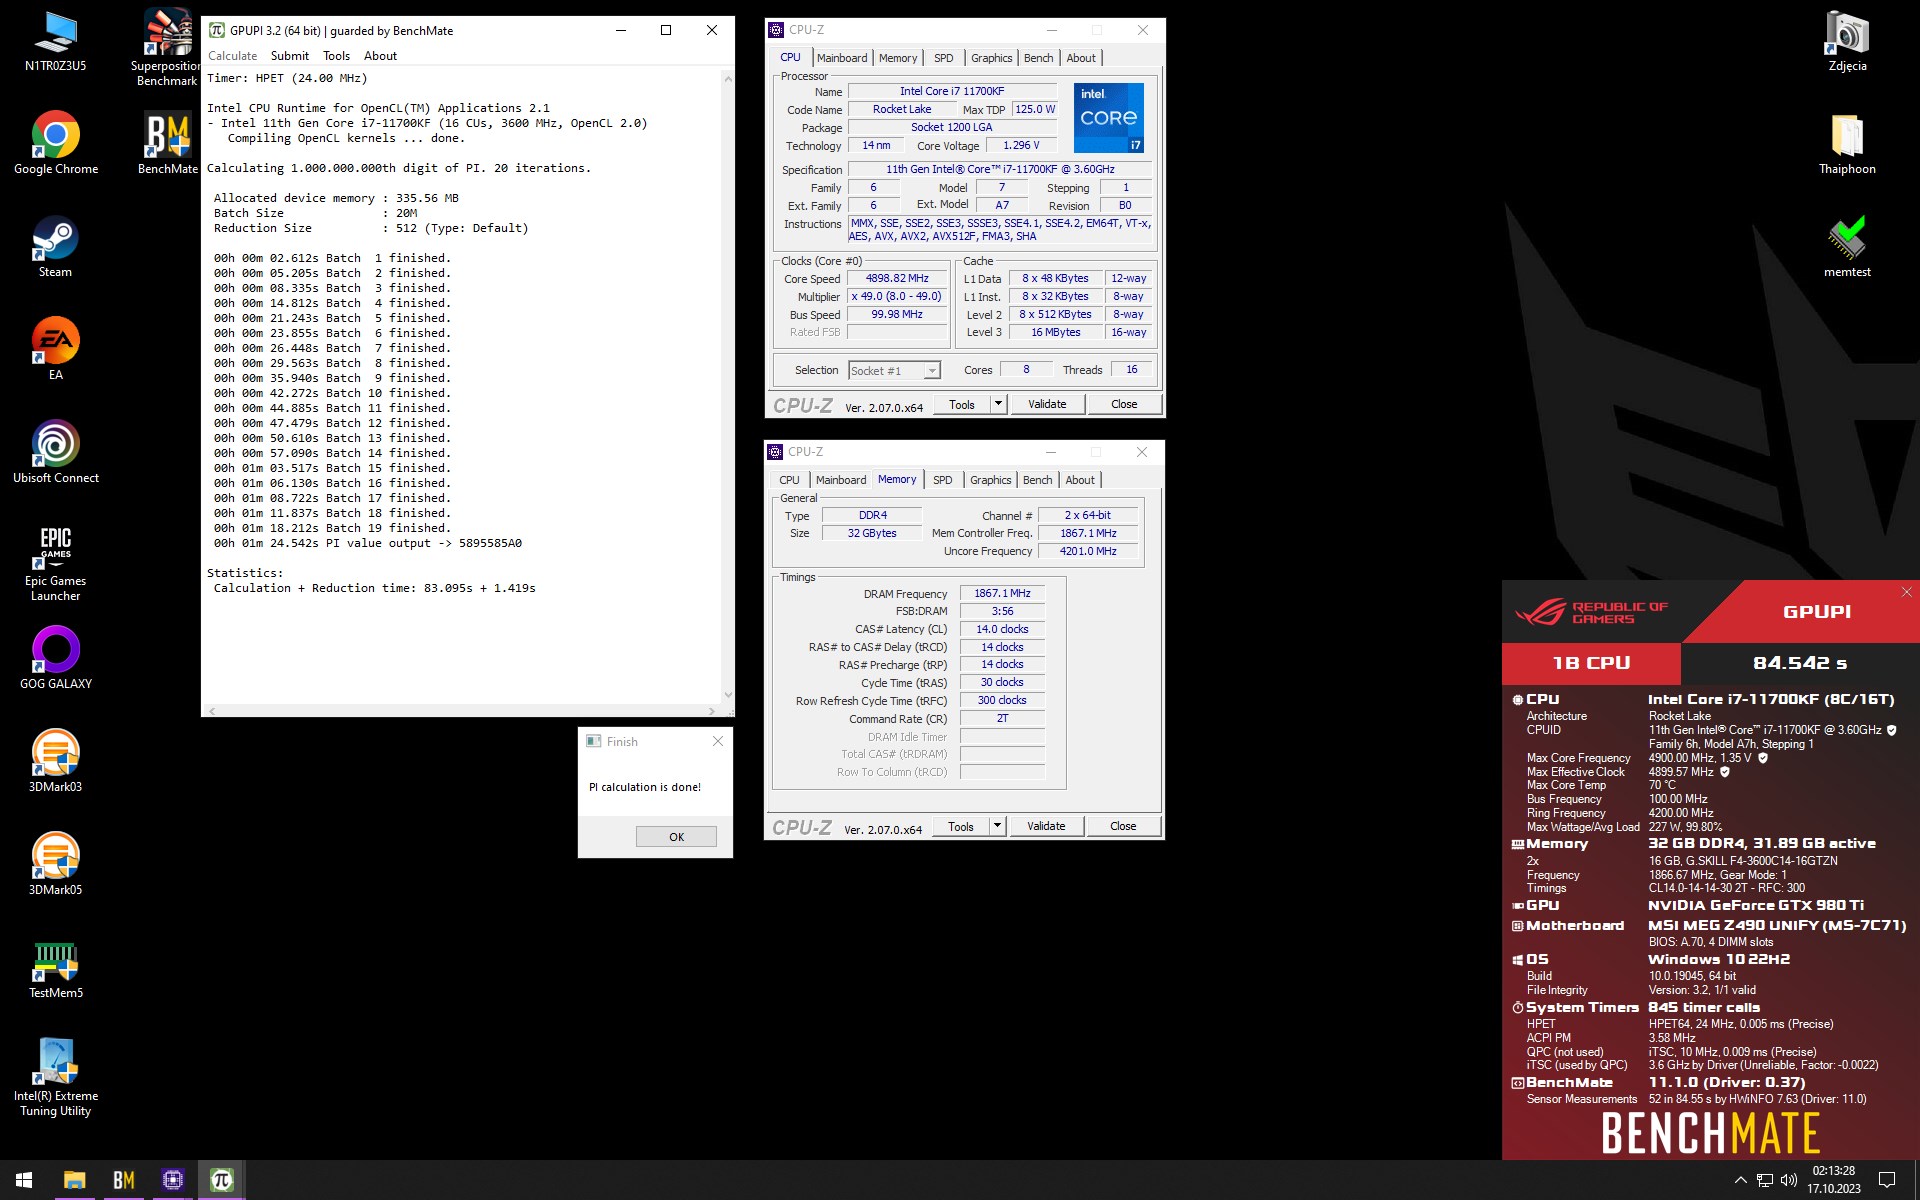
Task: Open Ubisoft Connect desktop icon
Action: point(56,452)
